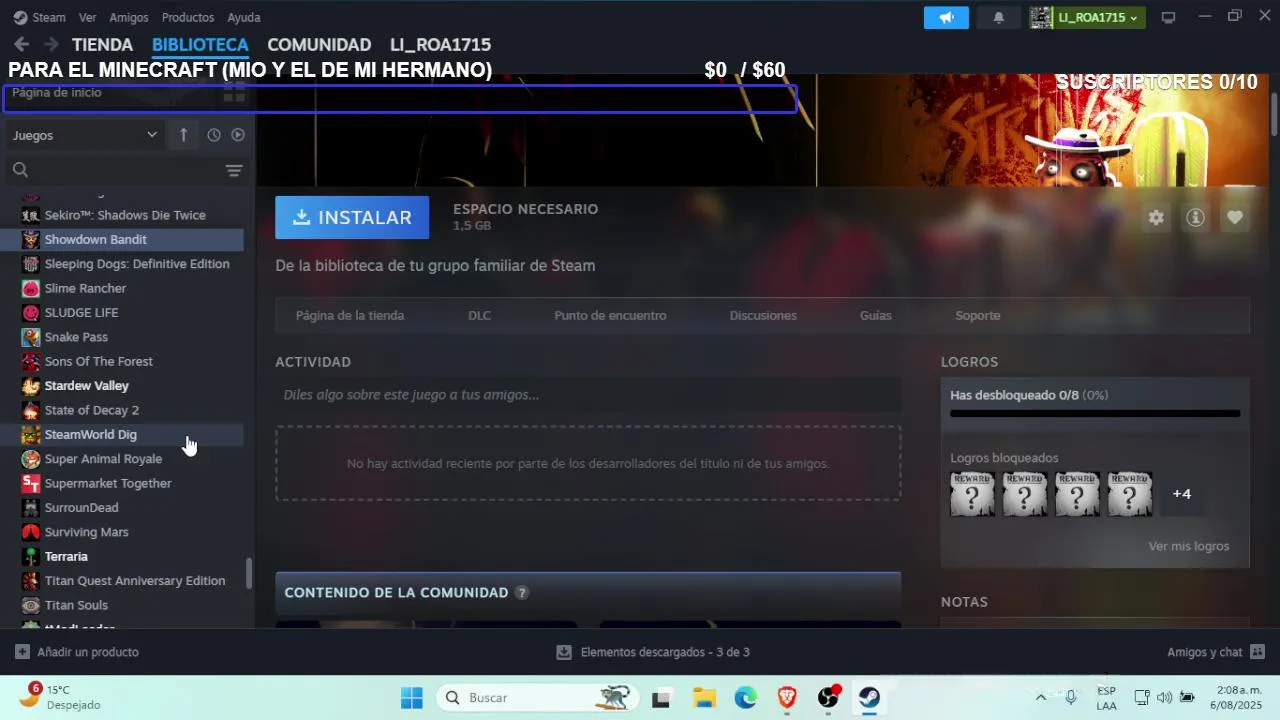Click the +4 locked achievements indicator
The image size is (1280, 720).
pos(1182,494)
